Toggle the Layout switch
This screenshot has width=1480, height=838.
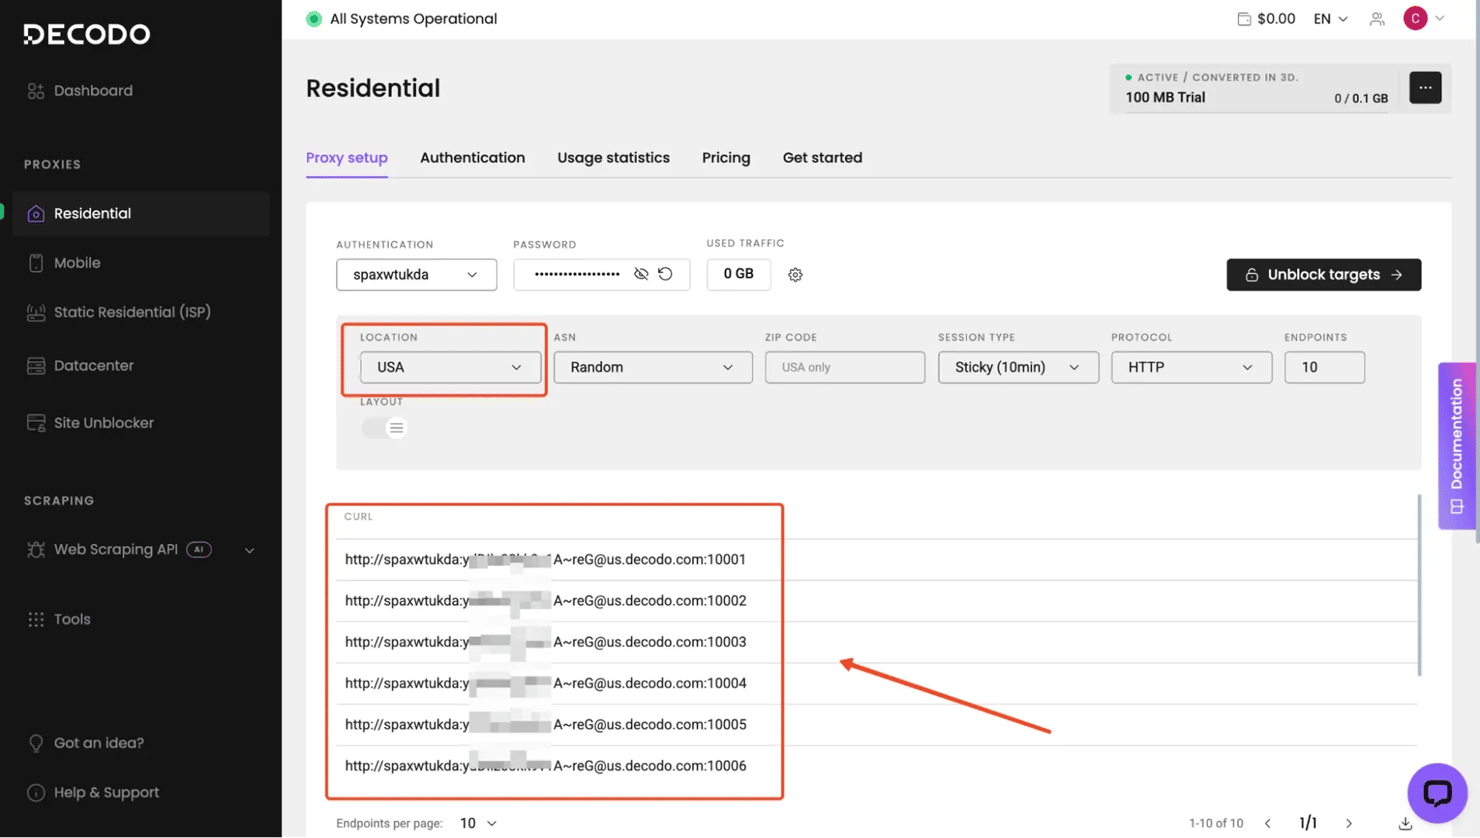[x=384, y=428]
